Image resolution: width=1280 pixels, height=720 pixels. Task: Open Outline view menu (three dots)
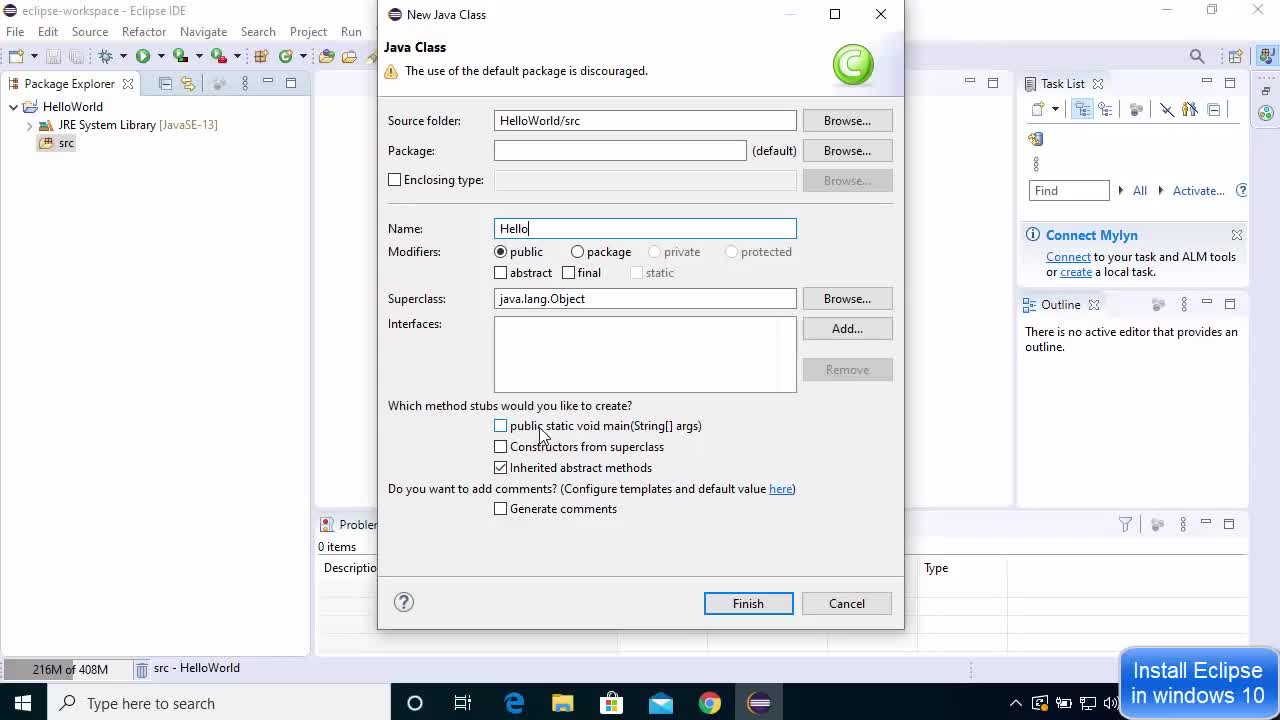pyautogui.click(x=1184, y=304)
